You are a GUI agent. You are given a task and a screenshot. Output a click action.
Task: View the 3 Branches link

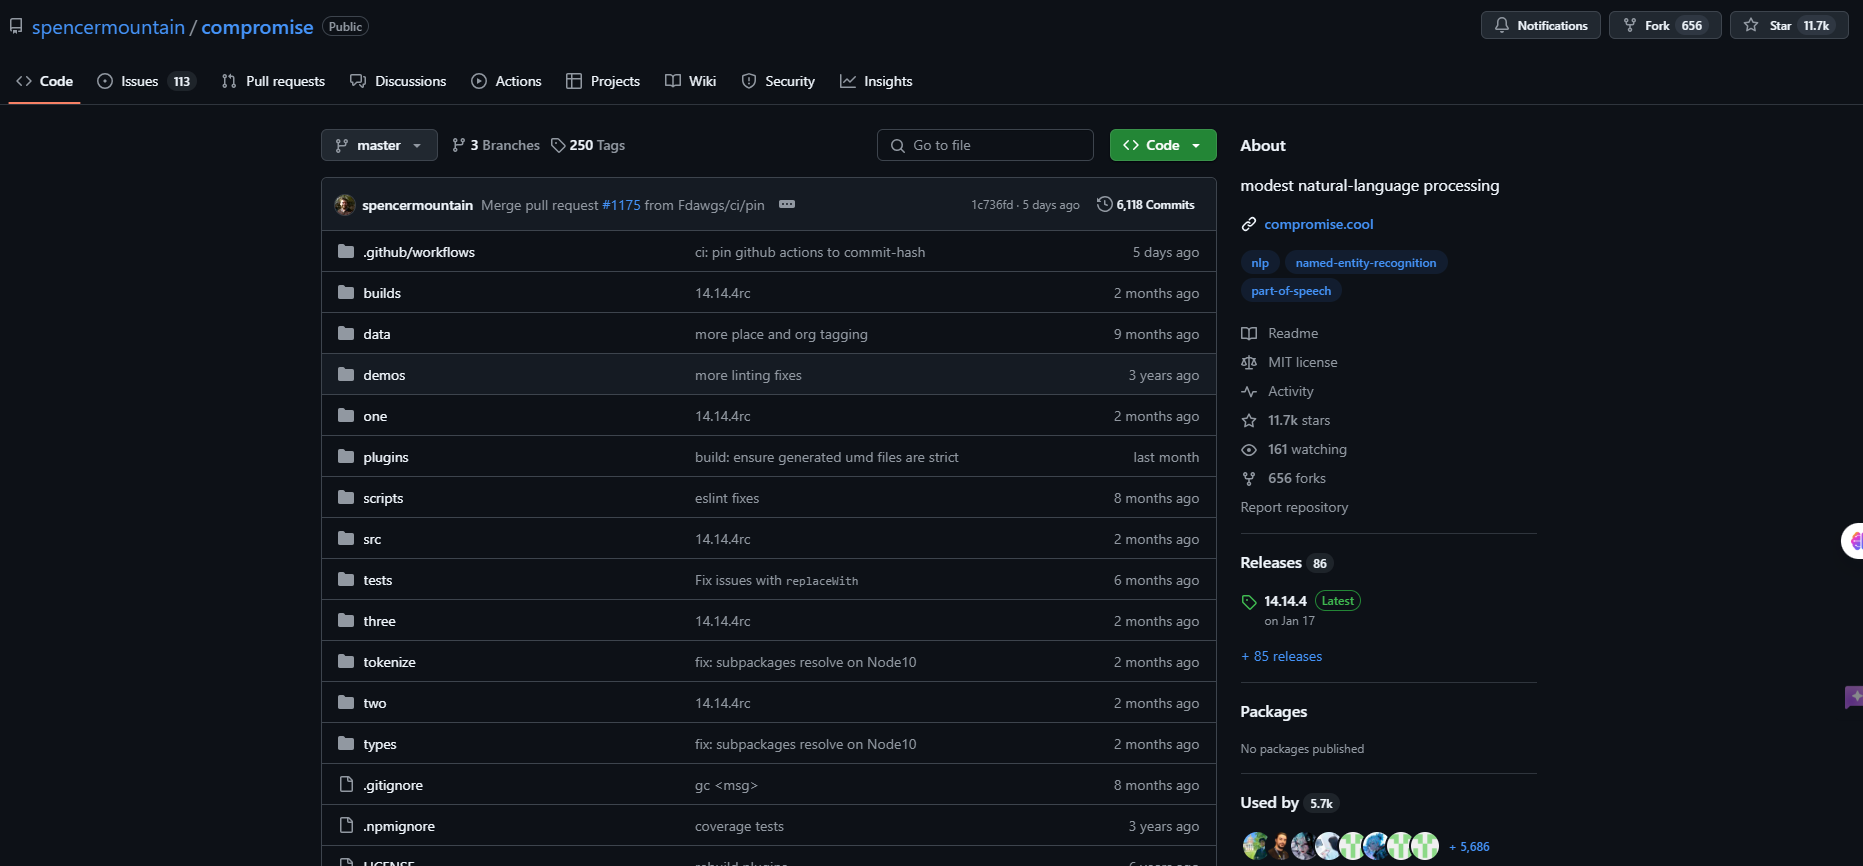(496, 145)
